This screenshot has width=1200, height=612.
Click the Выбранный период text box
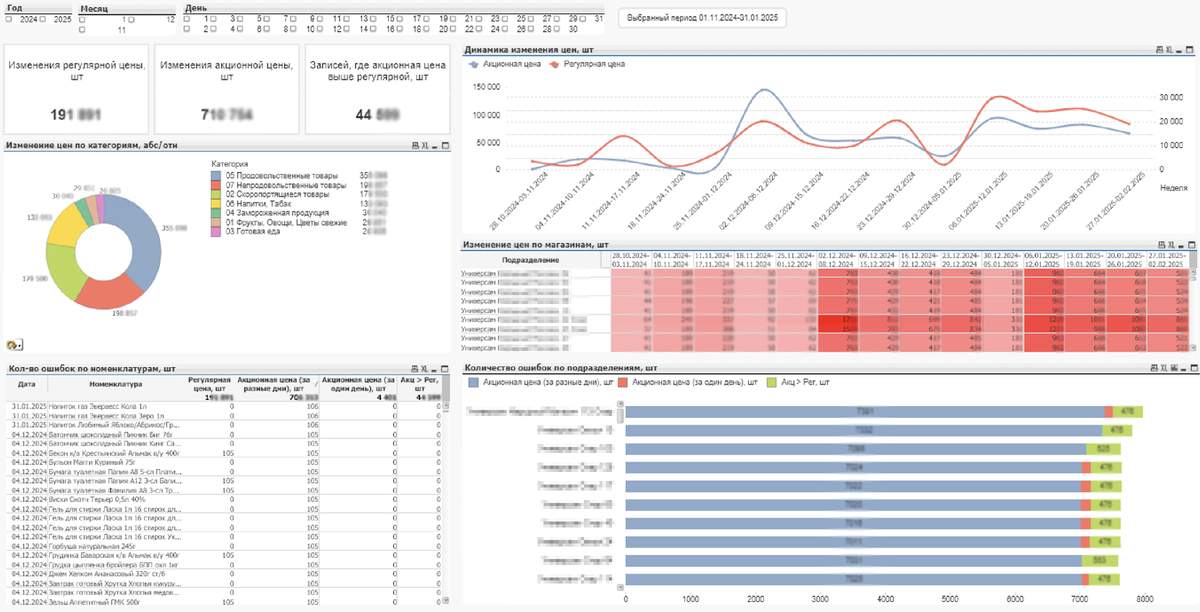pyautogui.click(x=701, y=18)
